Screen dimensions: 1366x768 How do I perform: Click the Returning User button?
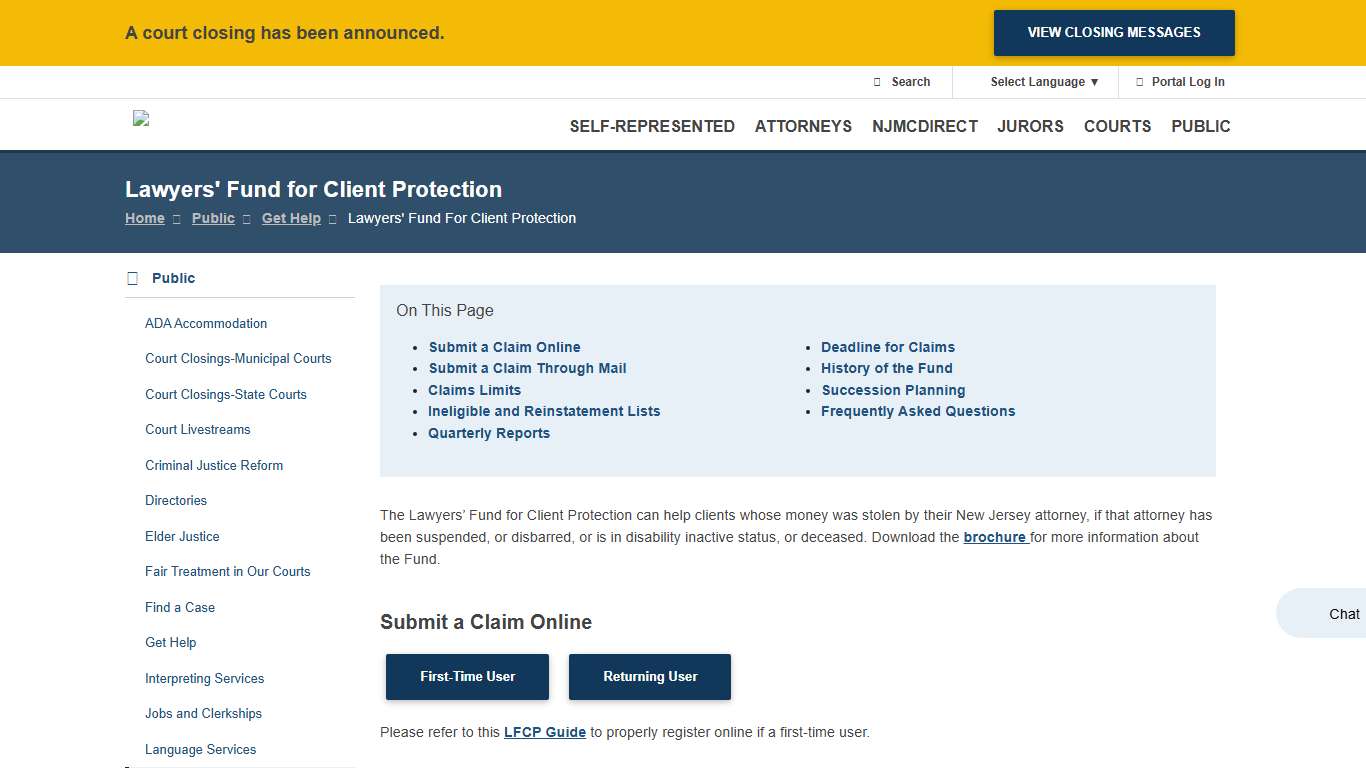(x=650, y=676)
